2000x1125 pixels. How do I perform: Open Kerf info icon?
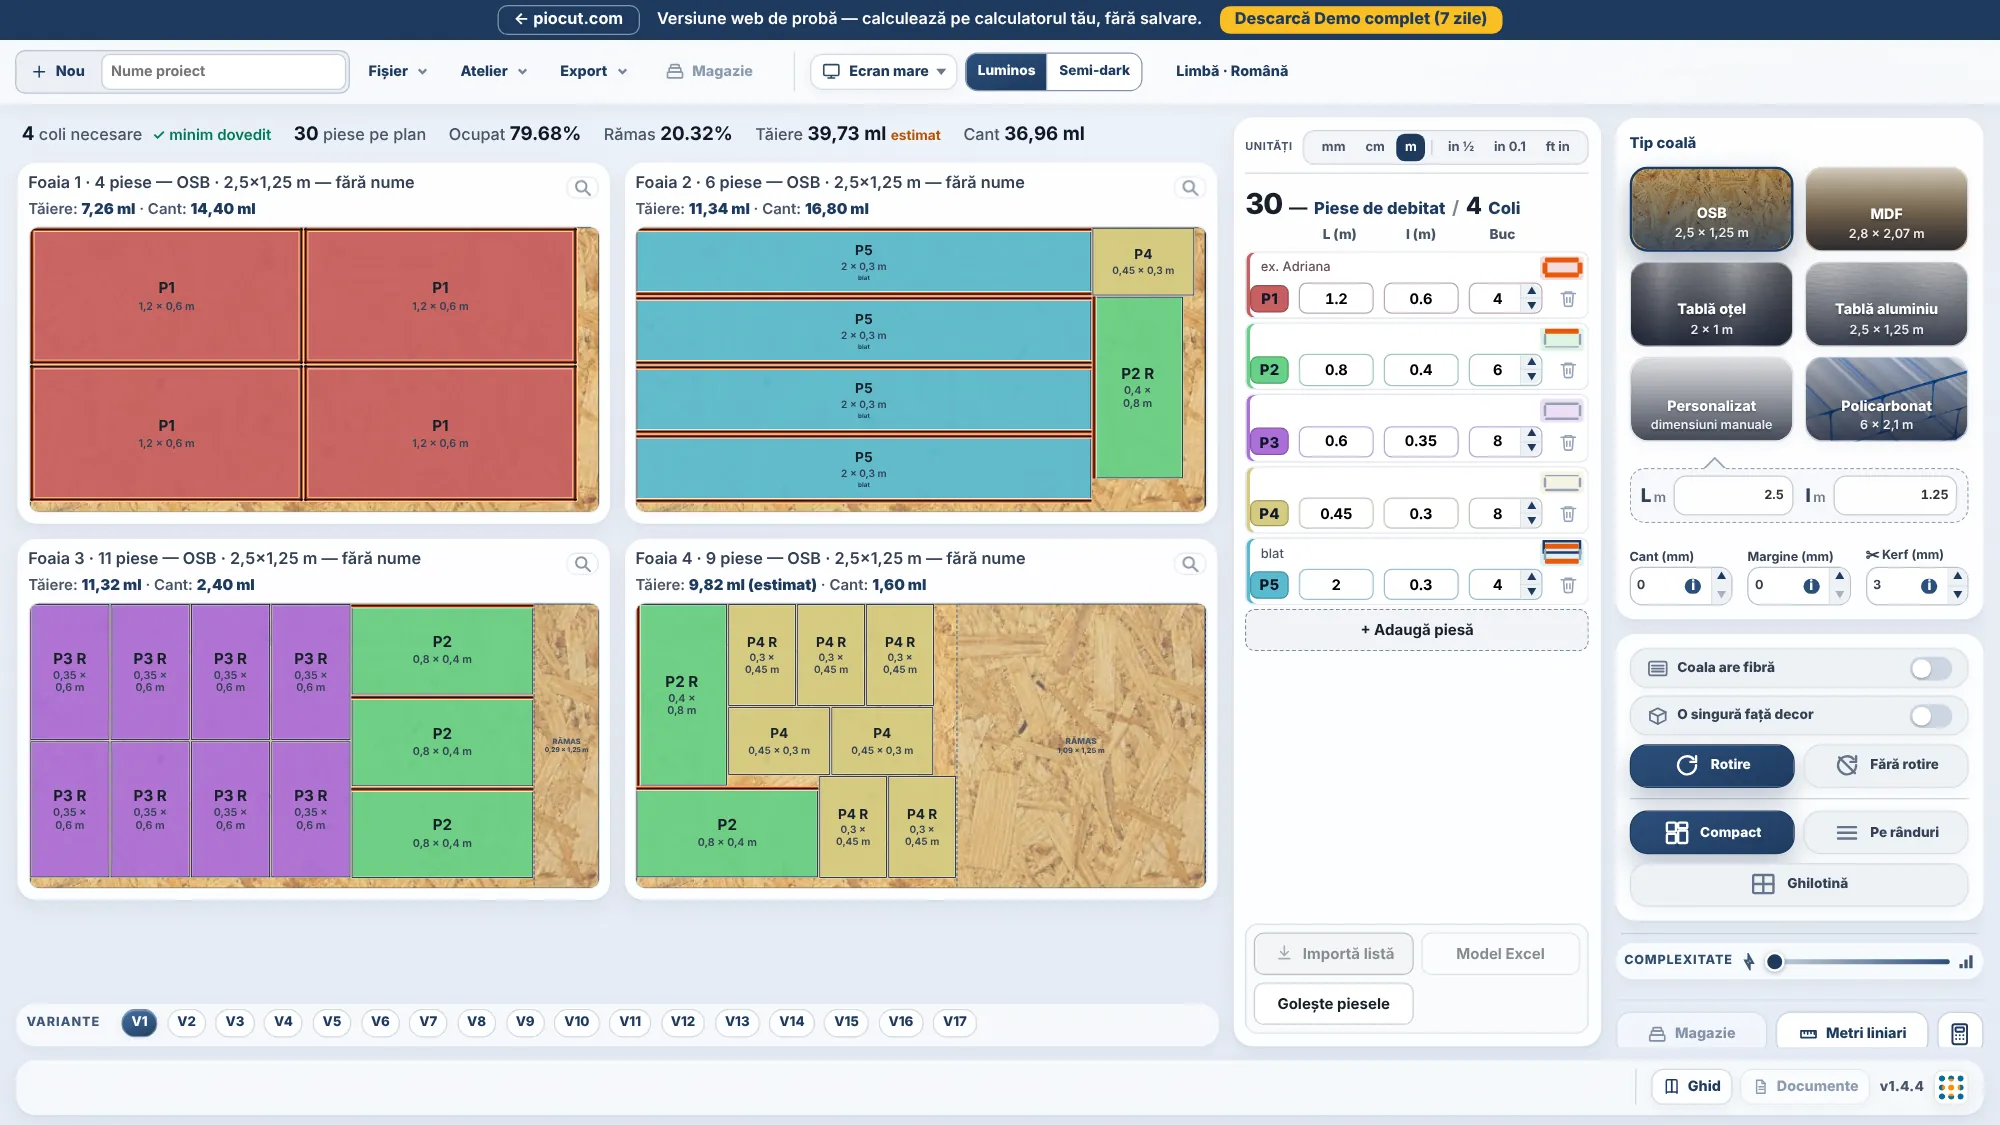[x=1929, y=586]
